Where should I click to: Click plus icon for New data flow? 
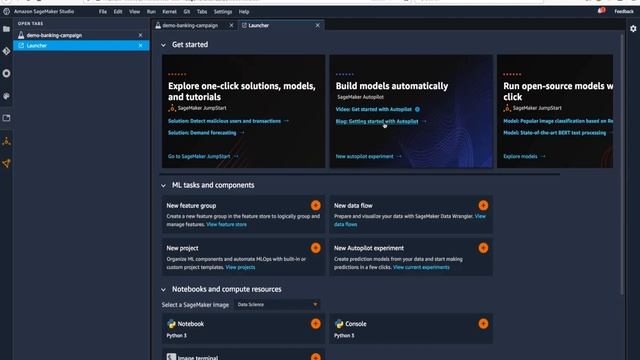click(483, 205)
